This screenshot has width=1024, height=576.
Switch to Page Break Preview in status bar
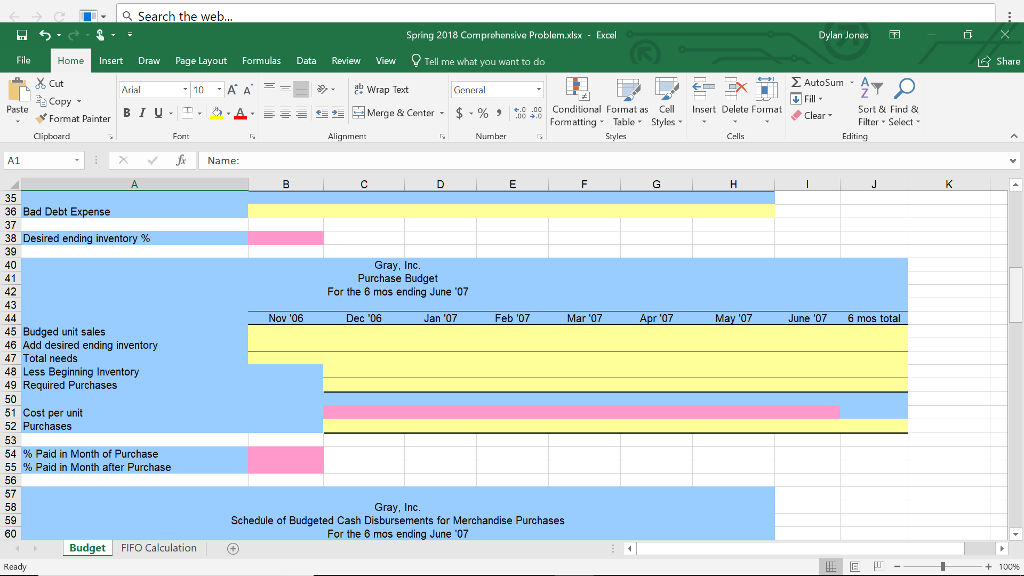tap(878, 567)
